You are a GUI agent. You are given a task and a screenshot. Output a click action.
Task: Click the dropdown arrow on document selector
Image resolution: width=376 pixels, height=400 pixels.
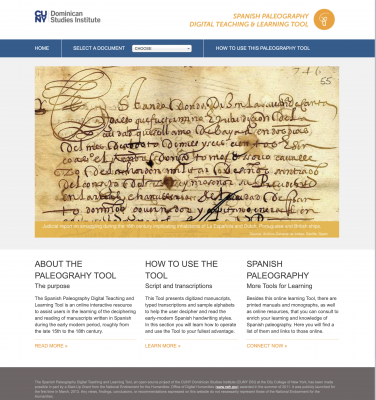coord(189,49)
